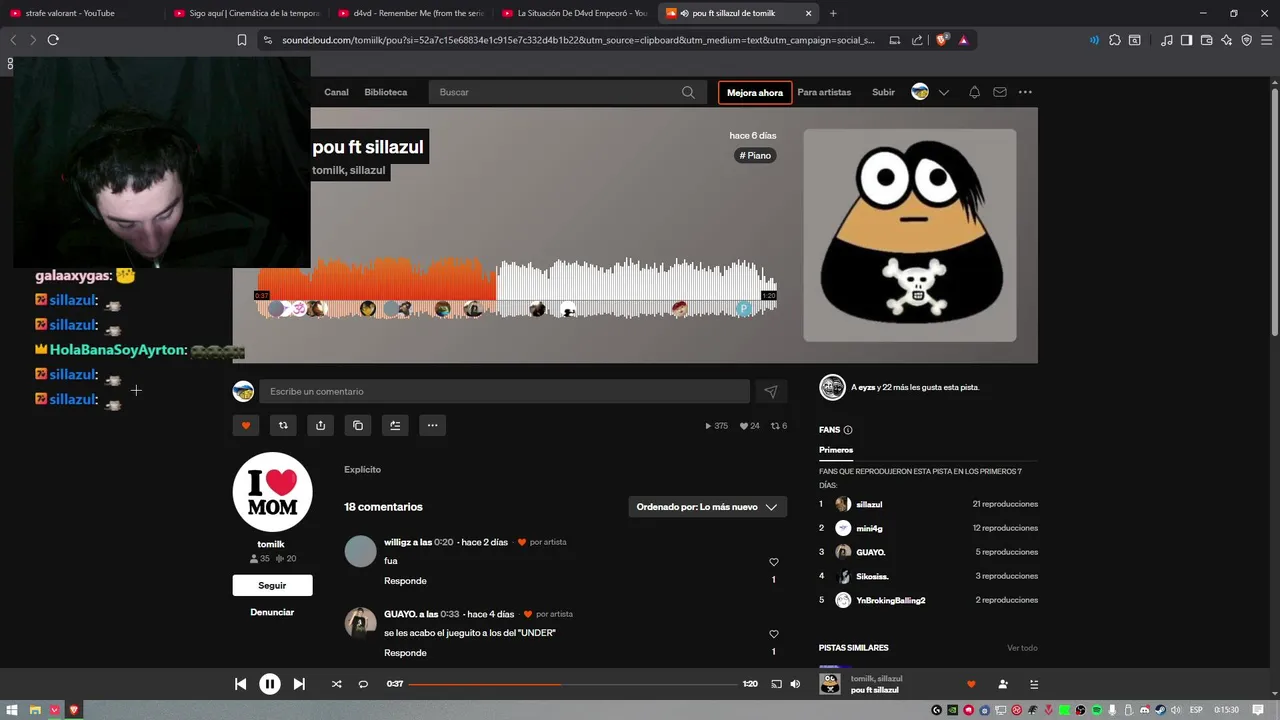
Task: Toggle the browser sidebar panel
Action: coord(1186,40)
